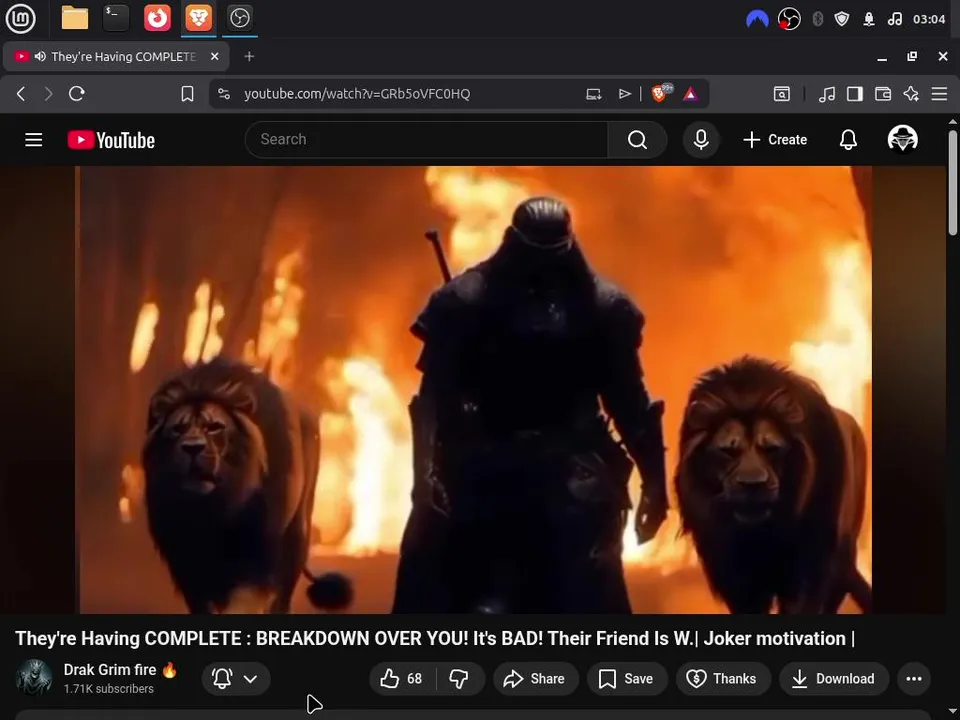Like the video with 68 likes
Viewport: 960px width, 720px height.
click(x=401, y=678)
